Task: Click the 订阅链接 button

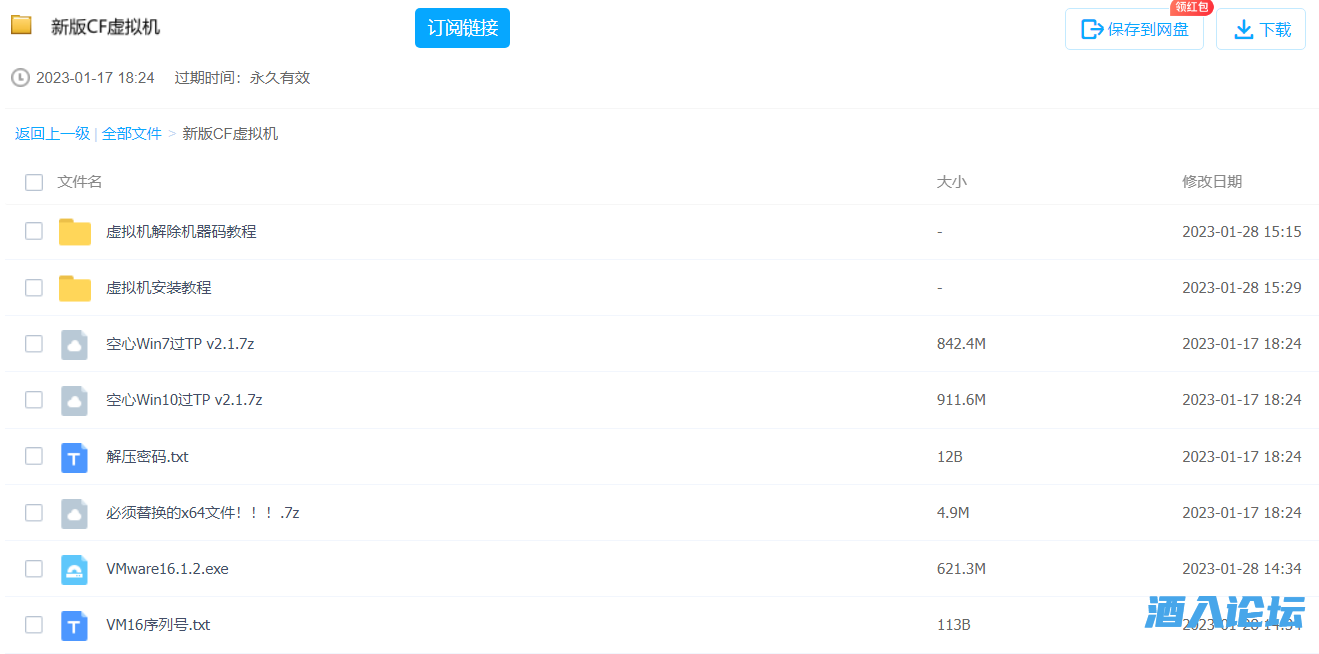Action: (462, 28)
